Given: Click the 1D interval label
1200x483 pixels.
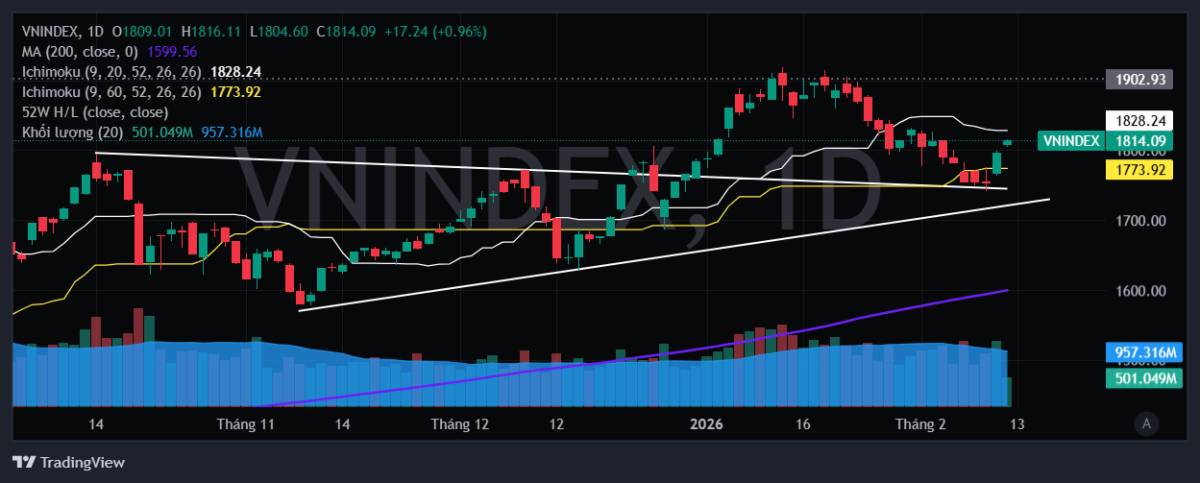Looking at the screenshot, I should pyautogui.click(x=95, y=31).
